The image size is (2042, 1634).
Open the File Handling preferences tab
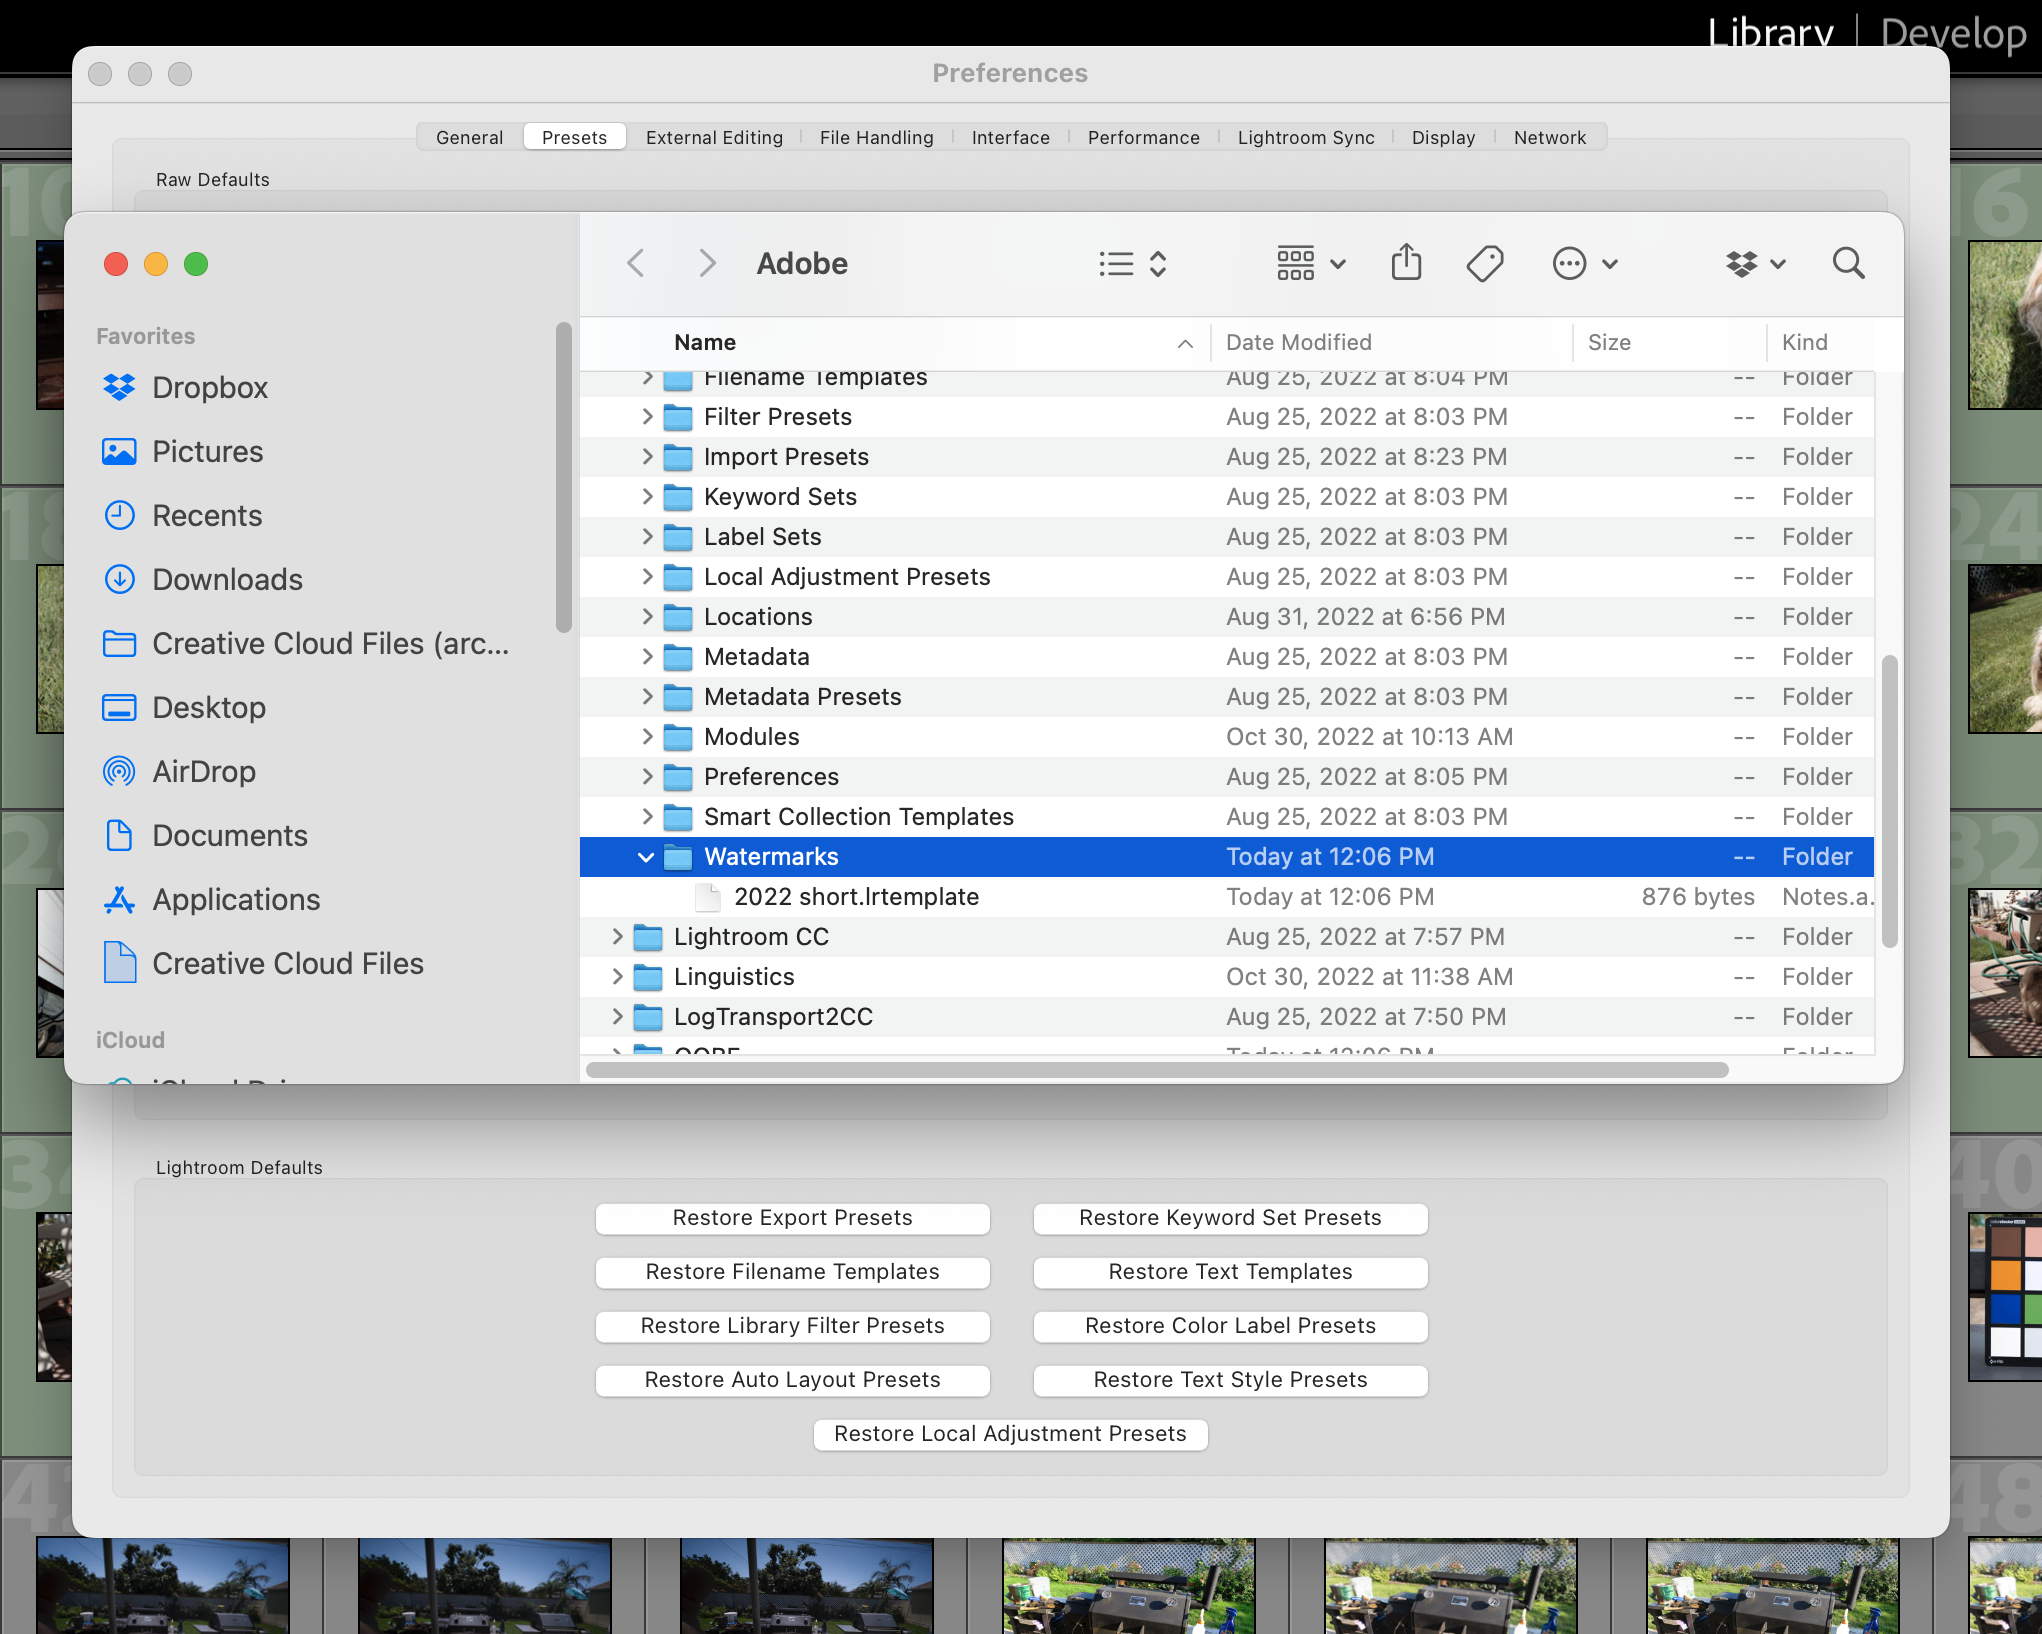tap(876, 137)
